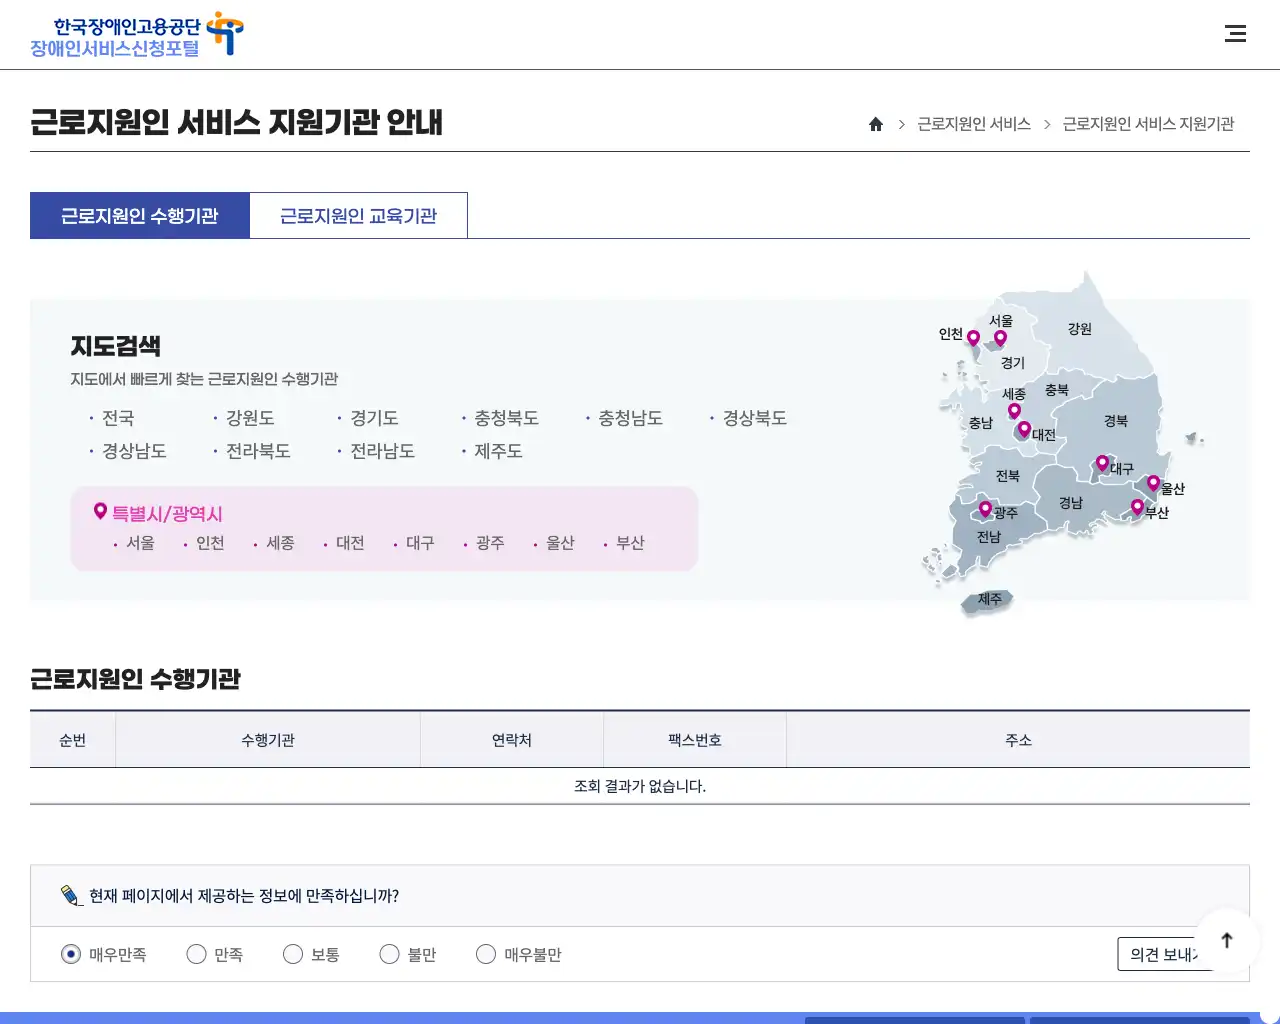
Task: Select the Seoul (서울) map marker pin
Action: click(1000, 339)
